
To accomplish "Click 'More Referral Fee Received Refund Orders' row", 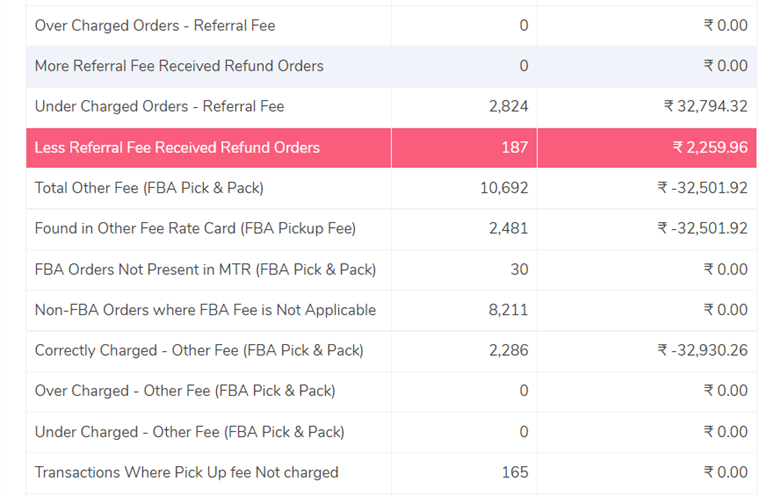I will click(391, 66).
